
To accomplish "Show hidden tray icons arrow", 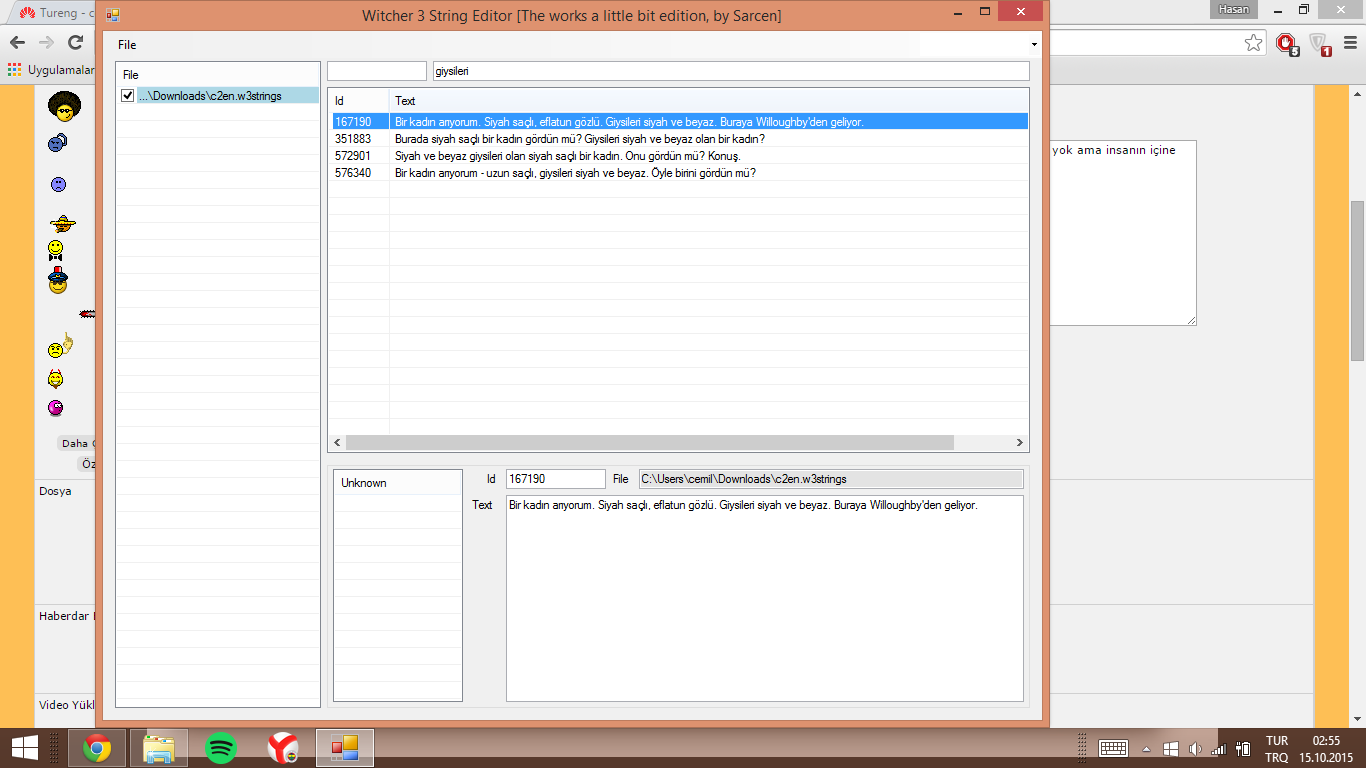I will (1147, 749).
